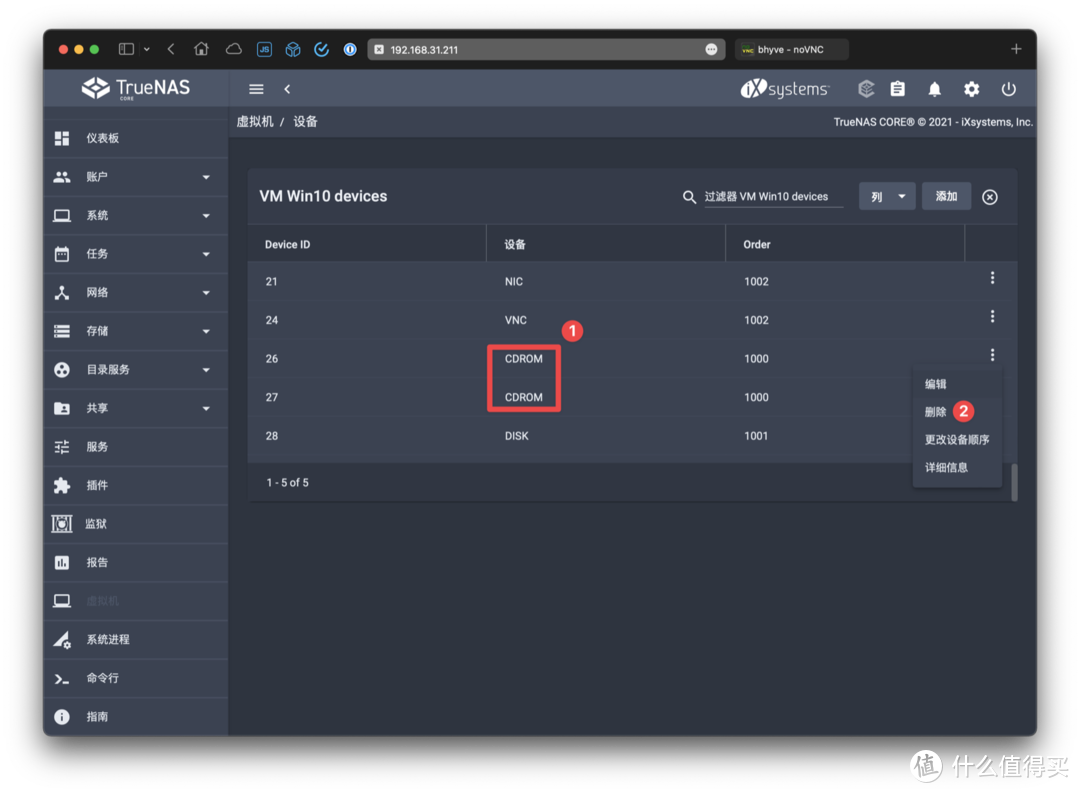Open Guide (指南) info icon
The image size is (1080, 793).
click(62, 717)
